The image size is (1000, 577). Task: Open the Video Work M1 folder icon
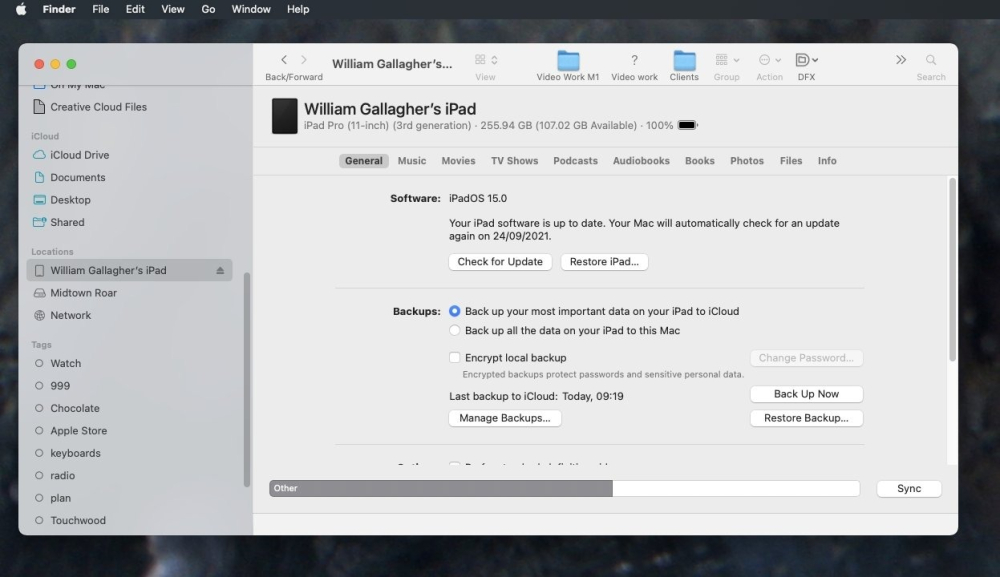pyautogui.click(x=568, y=61)
